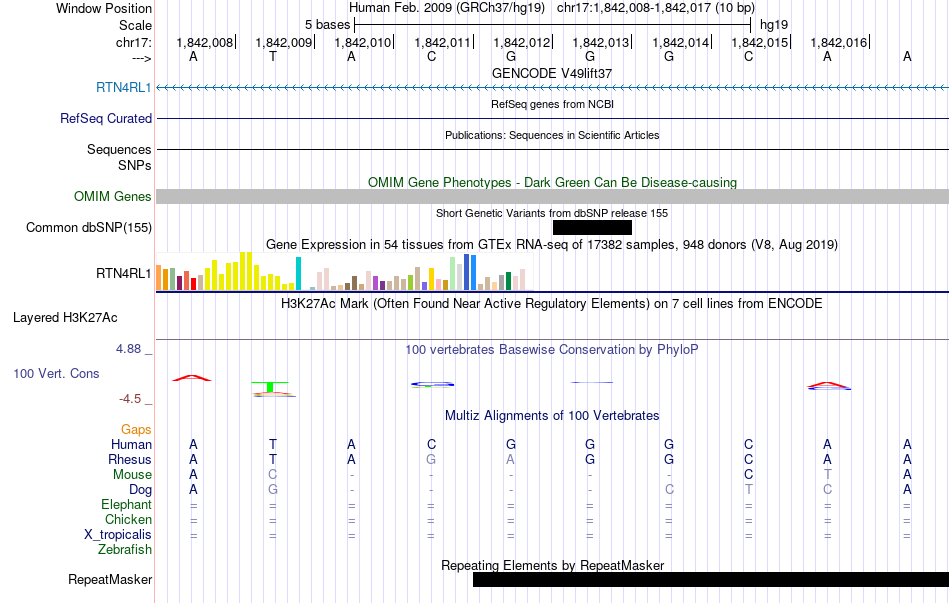950x603 pixels.
Task: Click the 4.88 PhyloP upper scale value
Action: pos(128,349)
